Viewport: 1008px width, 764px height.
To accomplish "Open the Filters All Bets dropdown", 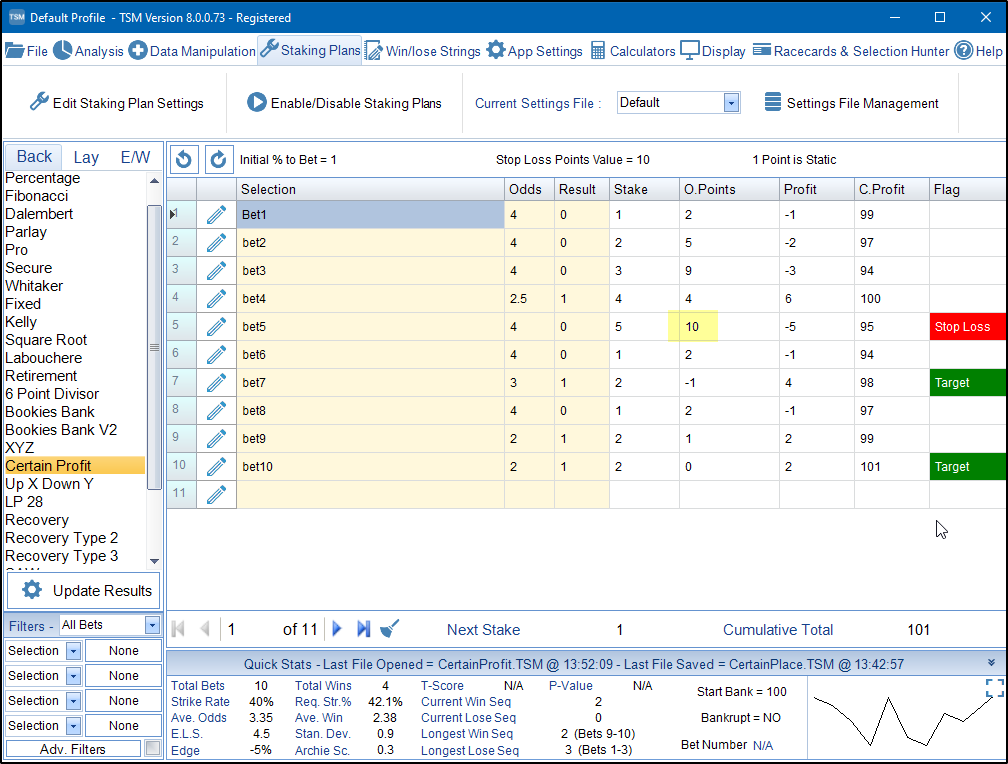I will (152, 625).
